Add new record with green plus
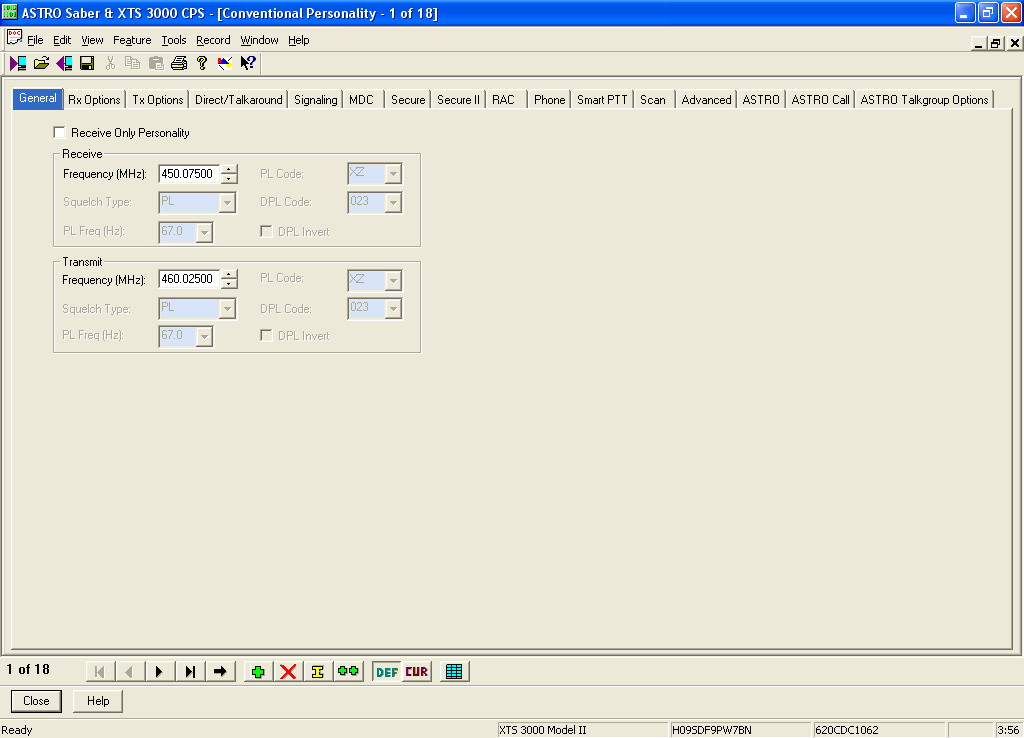 click(258, 671)
